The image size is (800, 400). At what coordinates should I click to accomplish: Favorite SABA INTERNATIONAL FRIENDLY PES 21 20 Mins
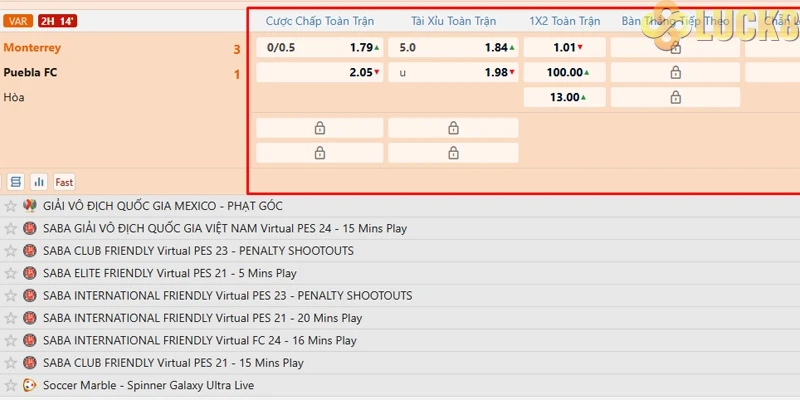[10, 318]
